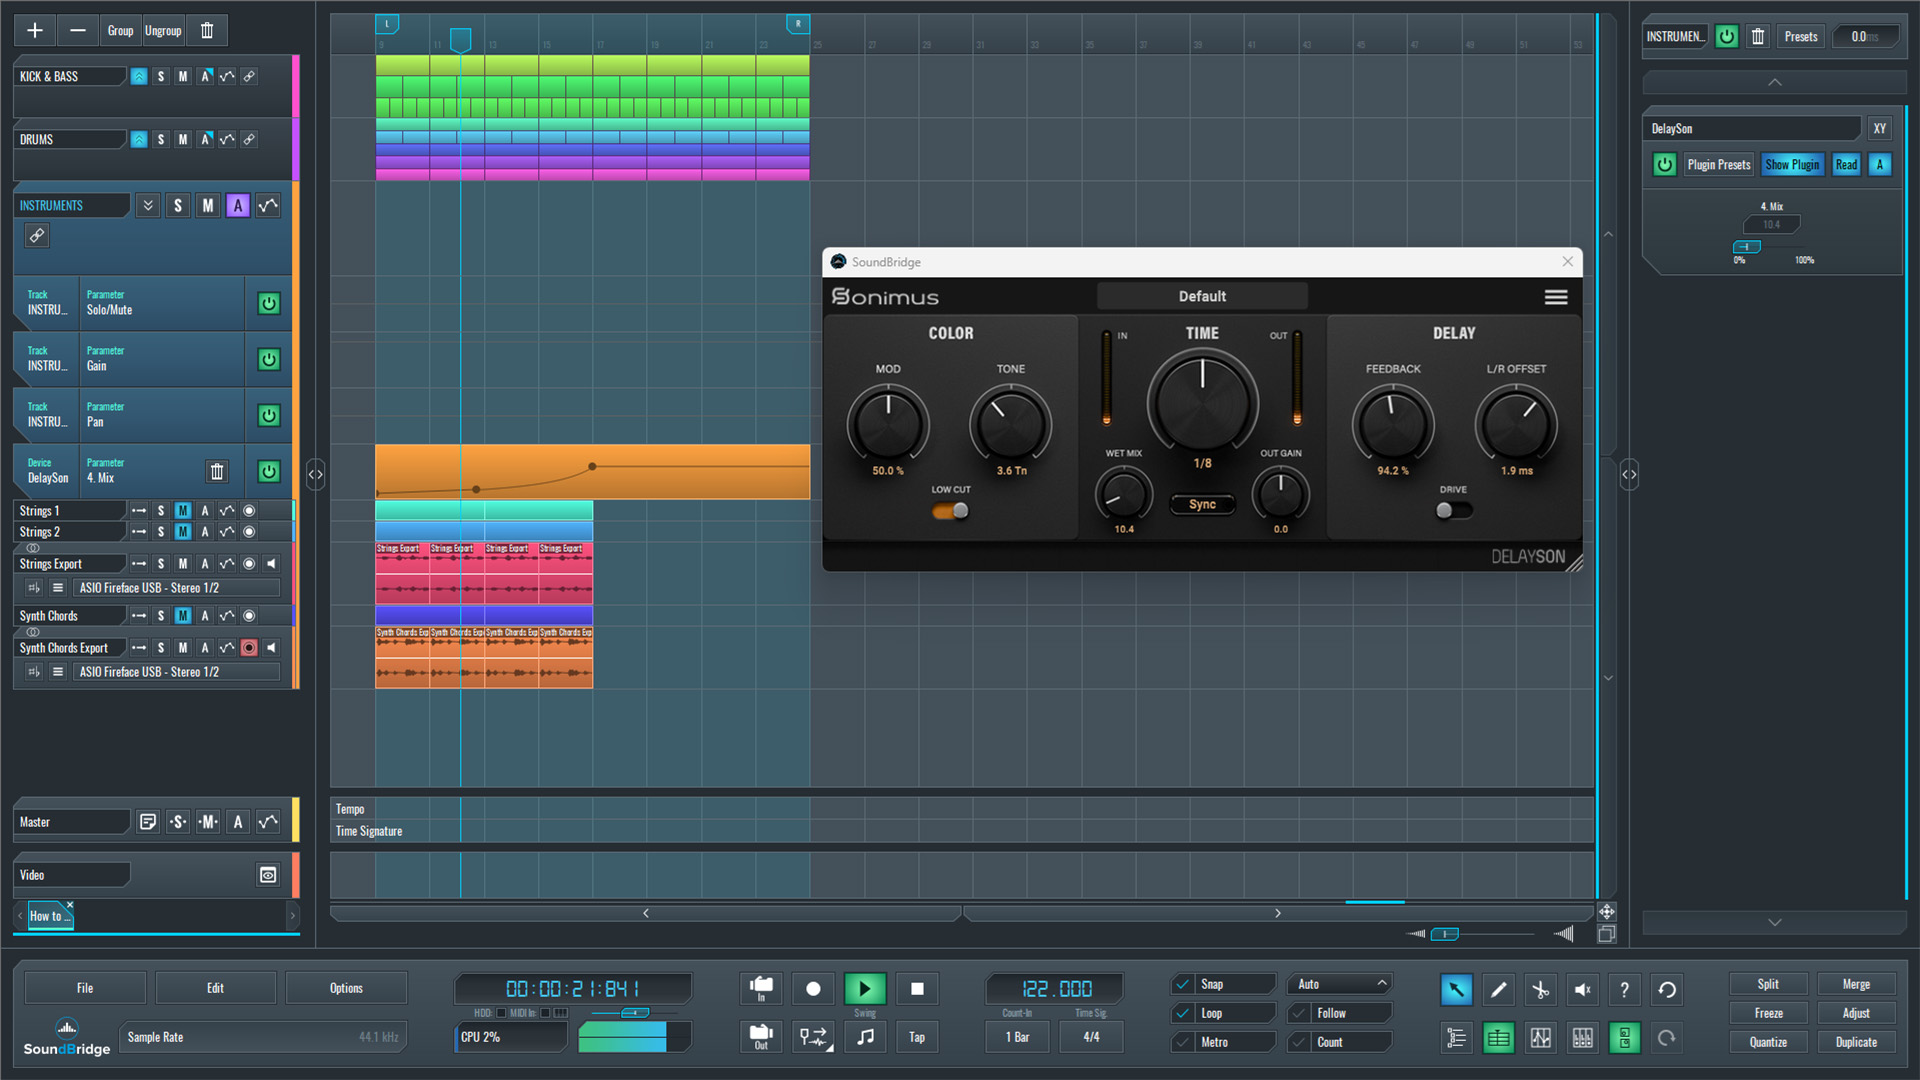Open the audio waveform editor view icon

pos(1540,1039)
